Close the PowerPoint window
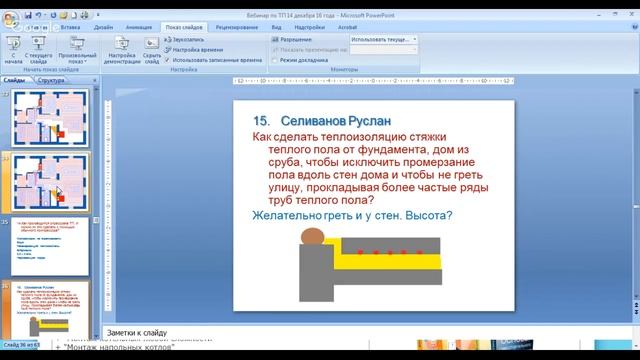The width and height of the screenshot is (640, 360). pos(632,15)
